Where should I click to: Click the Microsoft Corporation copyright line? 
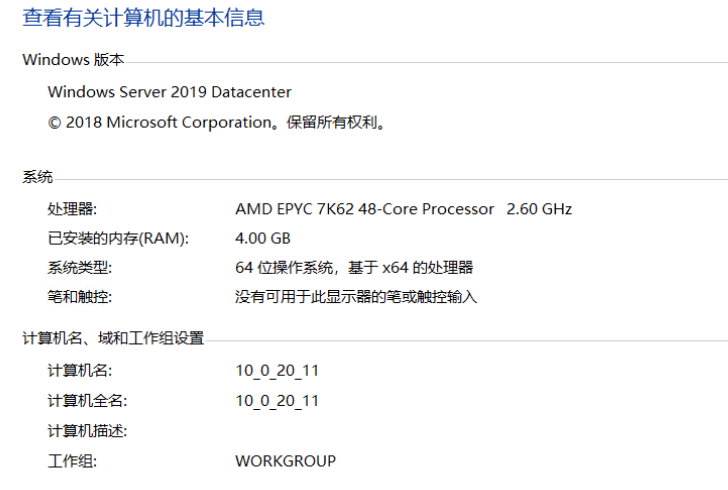pos(216,123)
